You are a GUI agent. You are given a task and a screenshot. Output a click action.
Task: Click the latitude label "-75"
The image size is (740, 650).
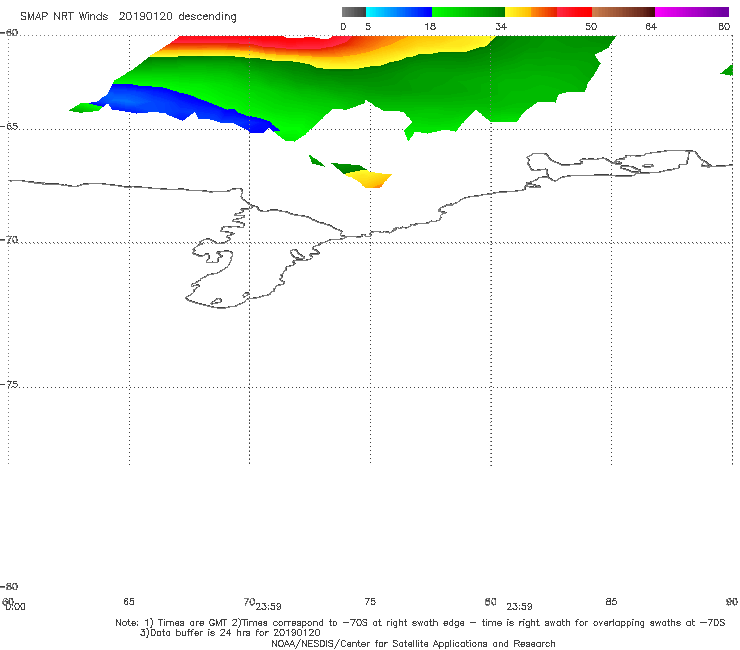tap(10, 384)
